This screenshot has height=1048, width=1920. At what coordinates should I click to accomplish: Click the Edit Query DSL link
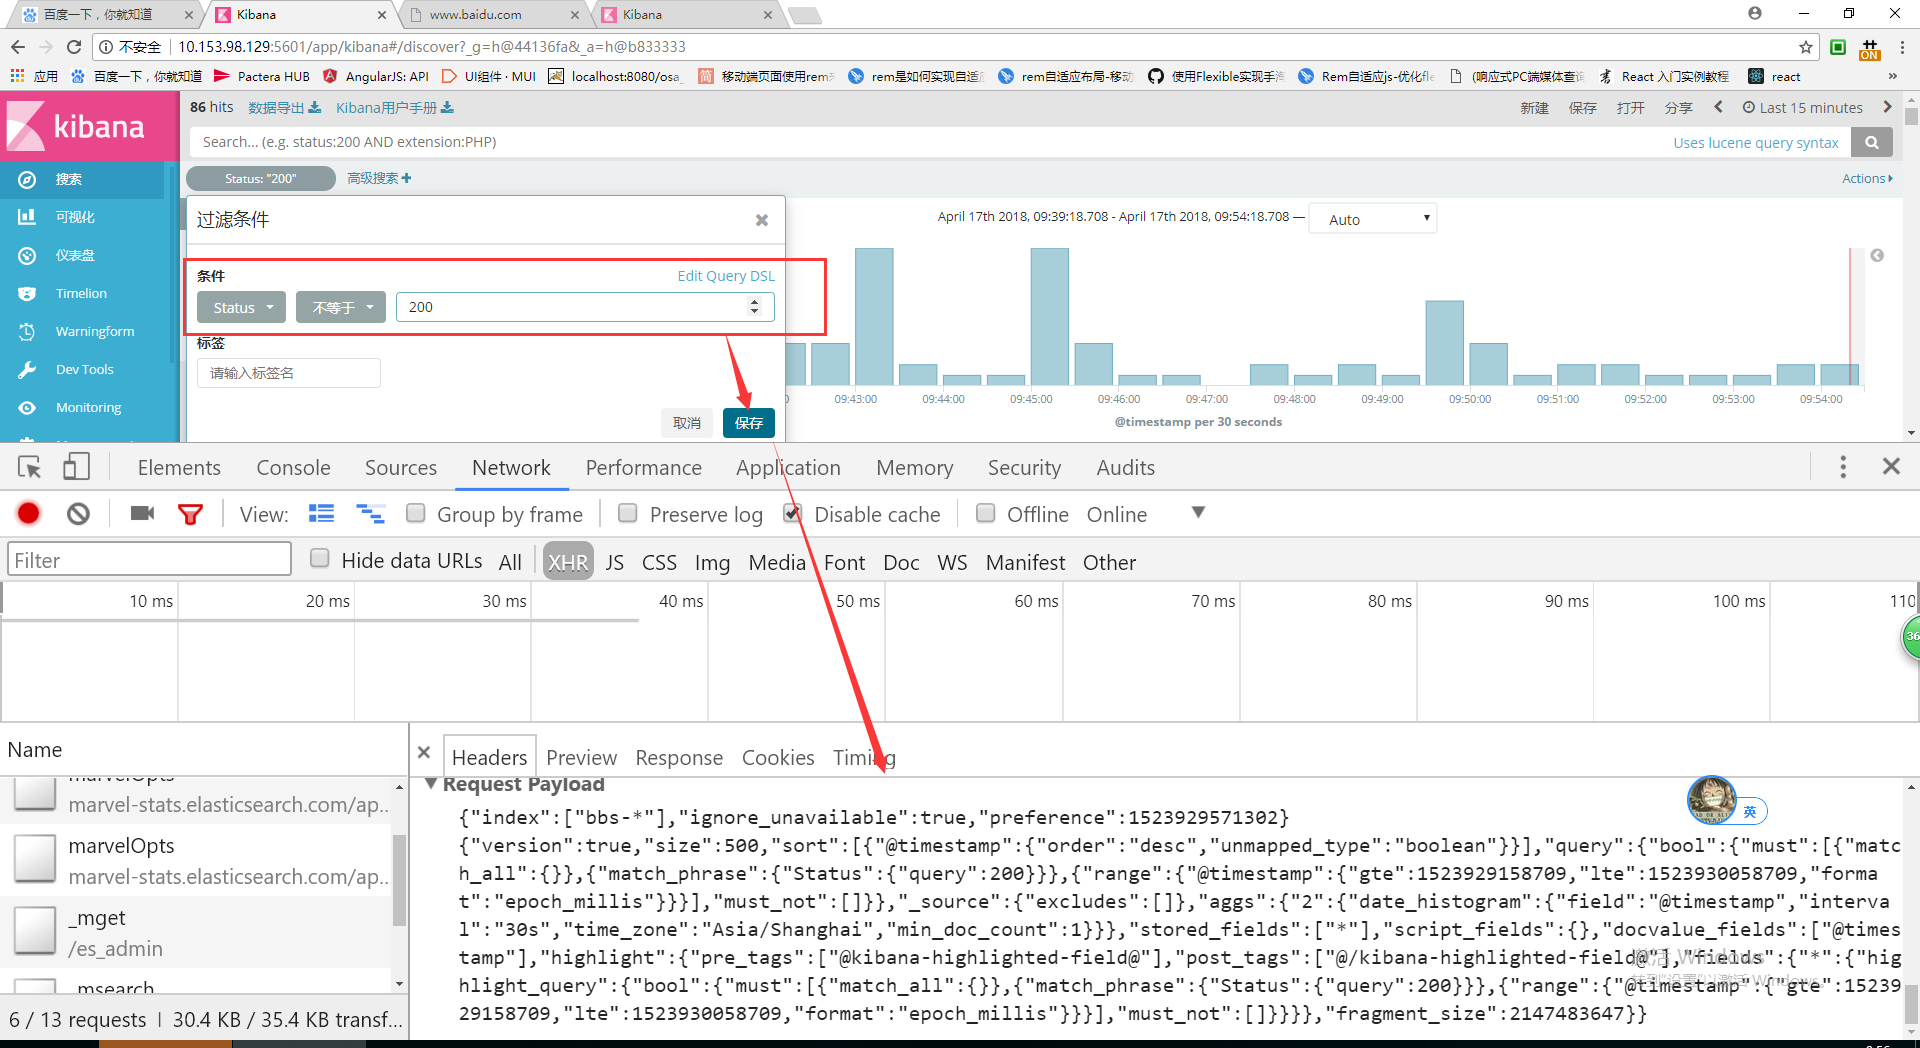(x=726, y=276)
